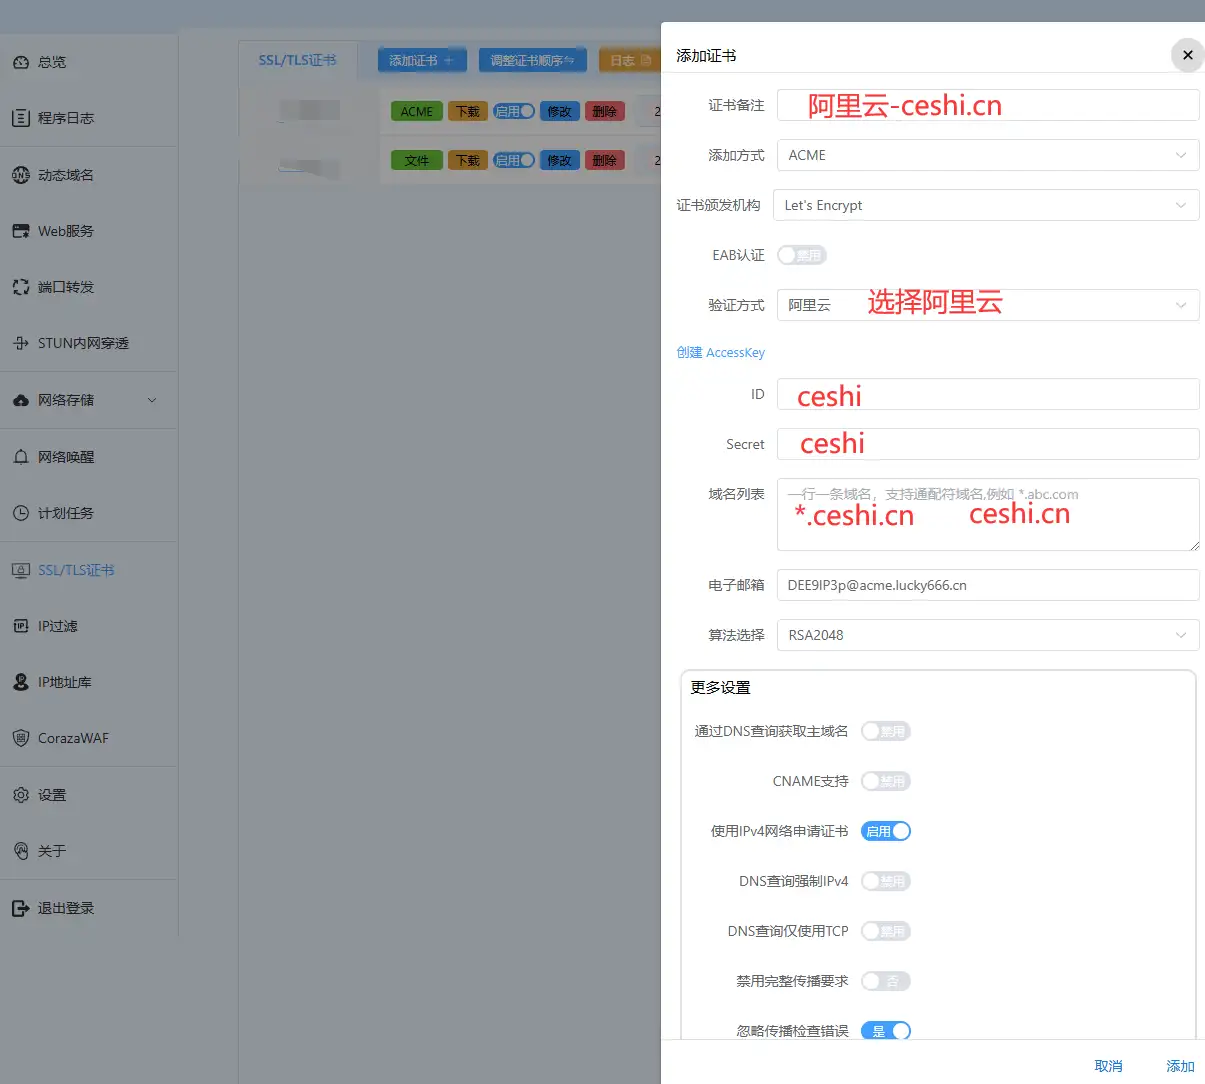Toggle the EAB认证 switch

pyautogui.click(x=801, y=255)
